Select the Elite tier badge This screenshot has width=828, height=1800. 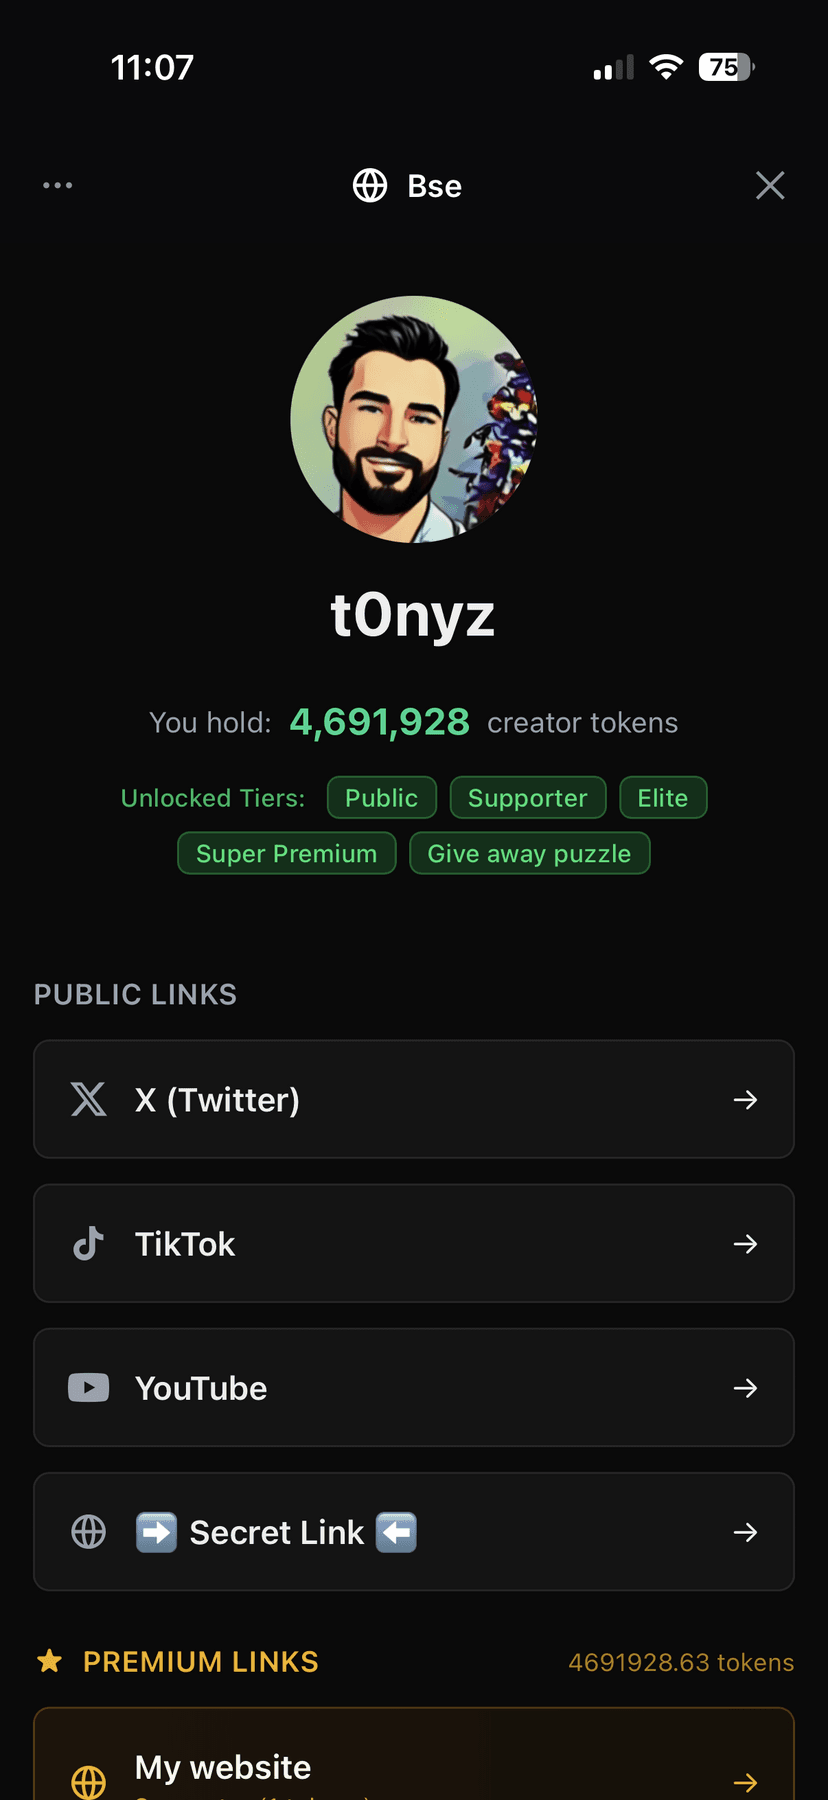pyautogui.click(x=662, y=797)
